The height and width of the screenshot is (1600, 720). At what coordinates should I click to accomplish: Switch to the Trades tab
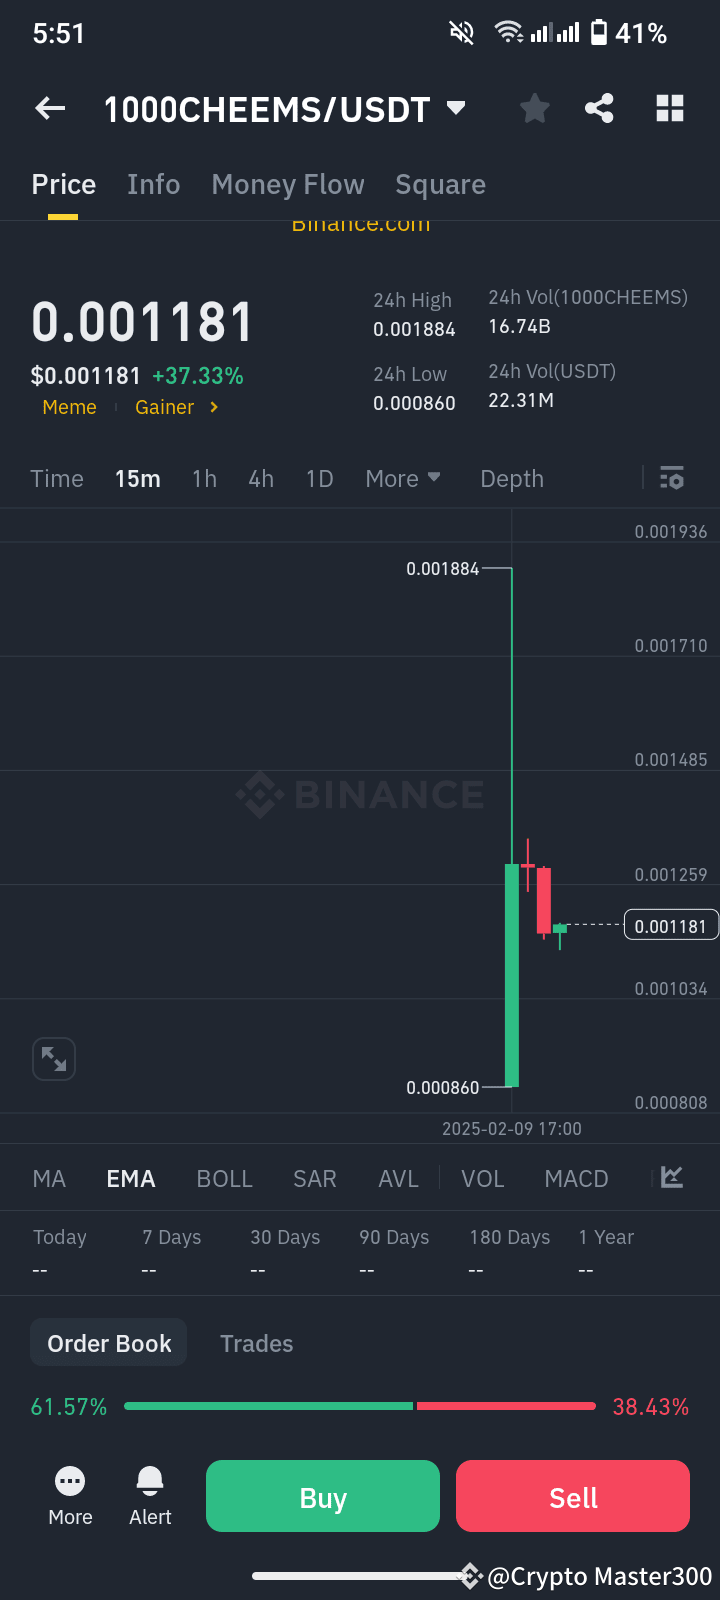(x=256, y=1343)
